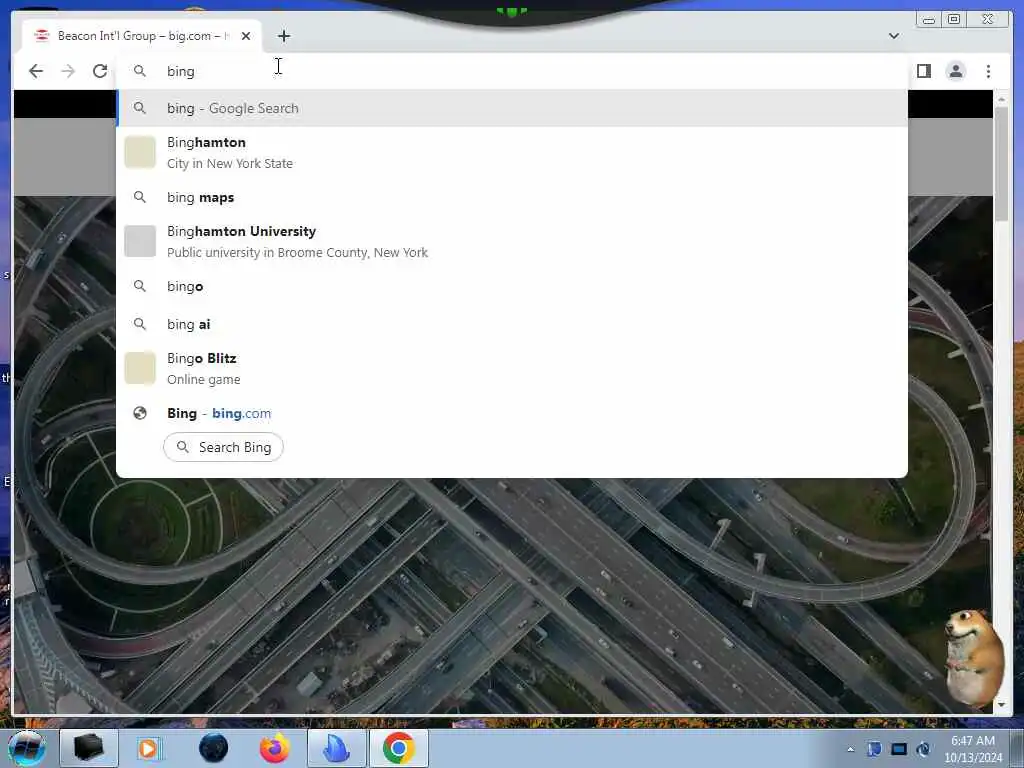The image size is (1024, 768).
Task: Click the hamster desktop mascot
Action: [973, 656]
